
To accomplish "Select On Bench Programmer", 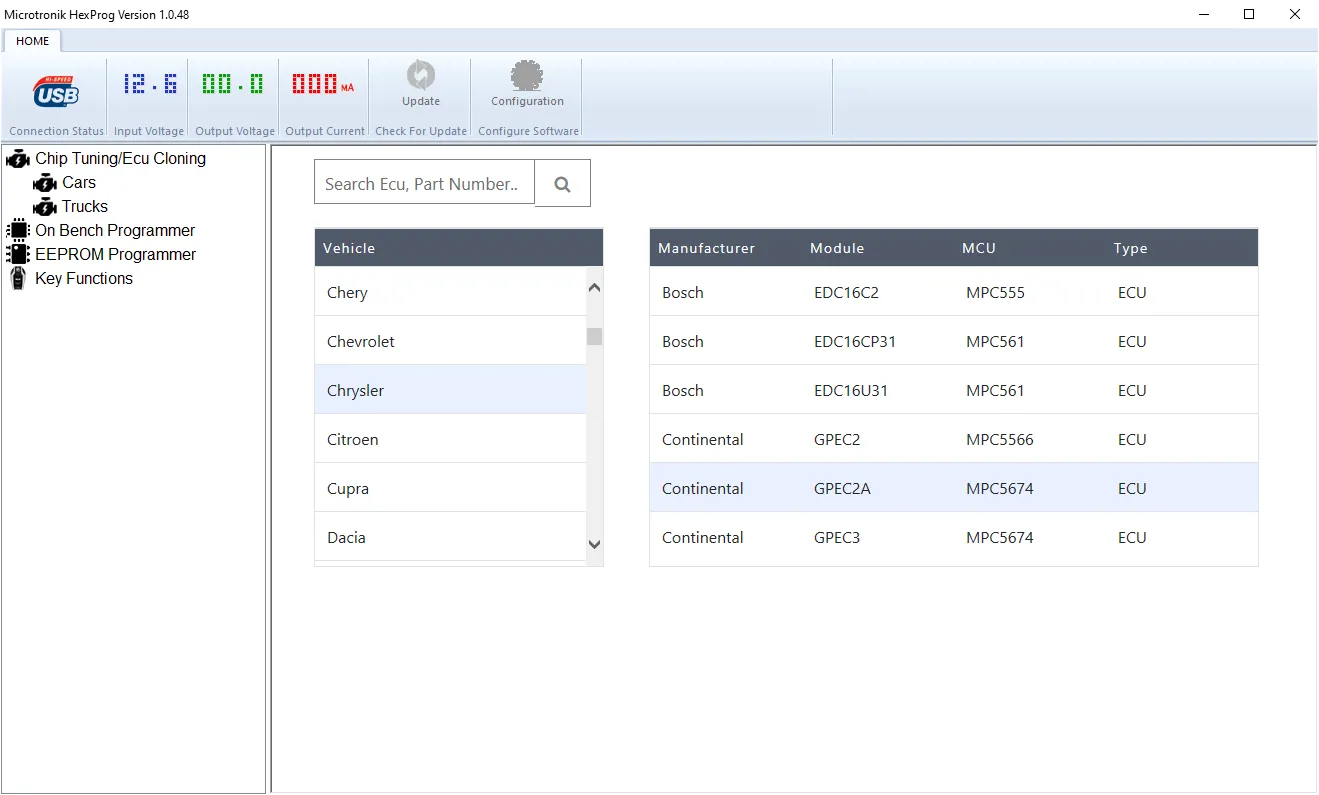I will pyautogui.click(x=115, y=230).
